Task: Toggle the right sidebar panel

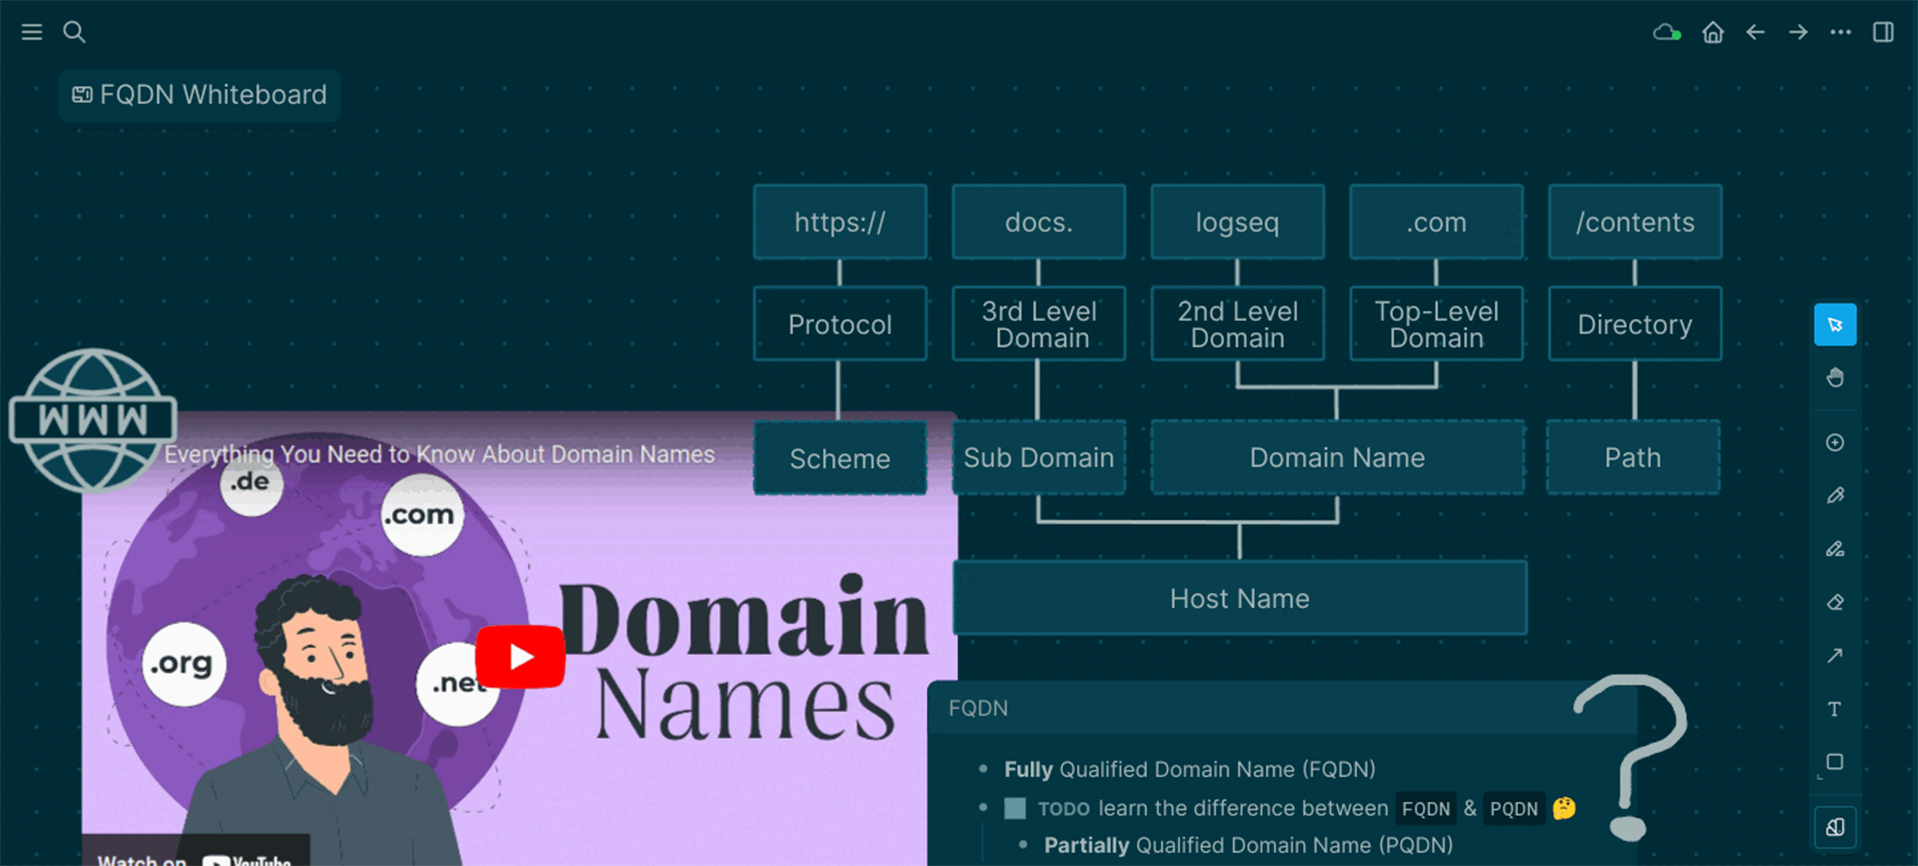Action: click(1883, 32)
